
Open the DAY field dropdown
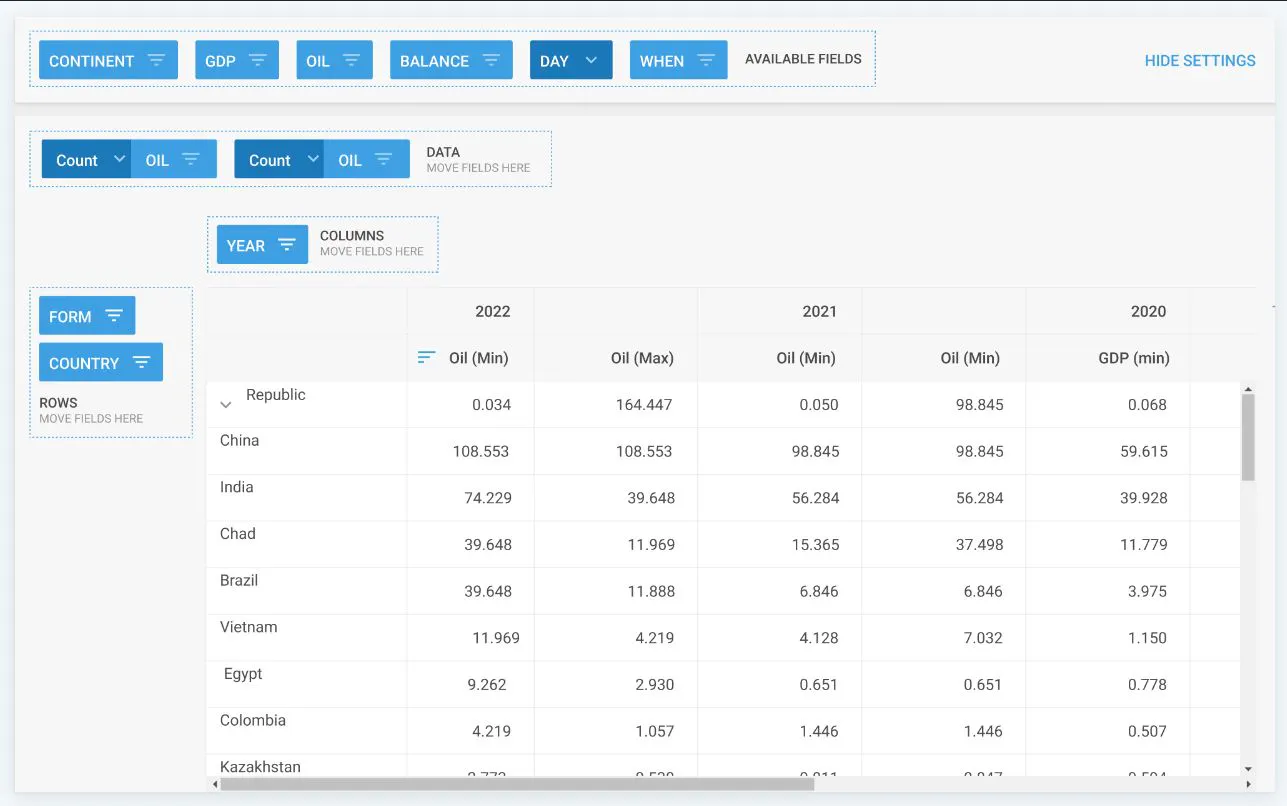tap(591, 61)
